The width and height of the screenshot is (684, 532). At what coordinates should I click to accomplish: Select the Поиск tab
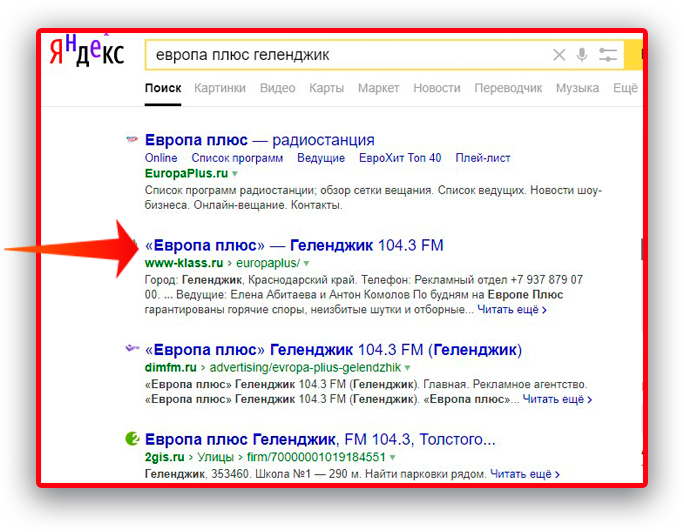coord(163,88)
